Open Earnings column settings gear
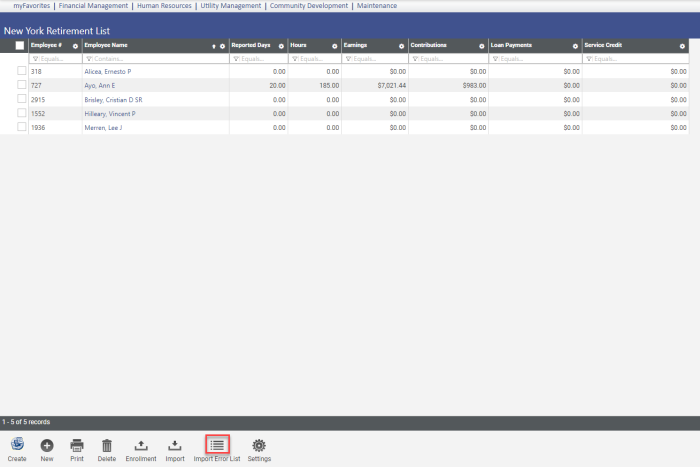Screen dimensions: 700x467 coord(401,46)
